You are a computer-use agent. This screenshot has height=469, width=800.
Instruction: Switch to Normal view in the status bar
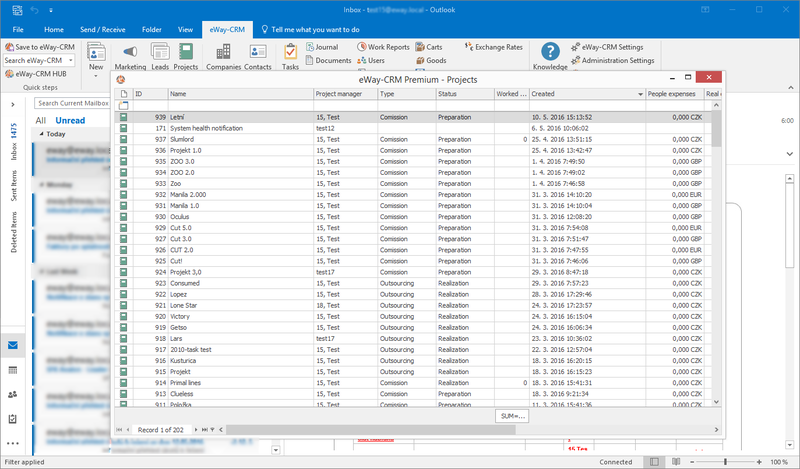point(654,462)
